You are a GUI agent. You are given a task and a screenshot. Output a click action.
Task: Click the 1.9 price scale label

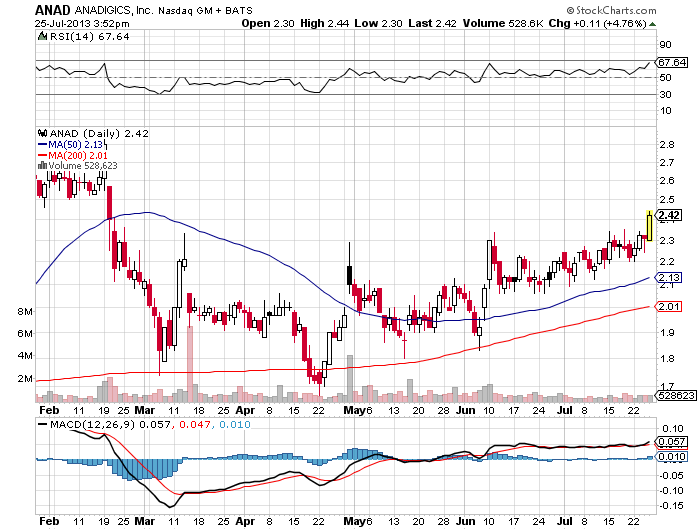tap(667, 333)
